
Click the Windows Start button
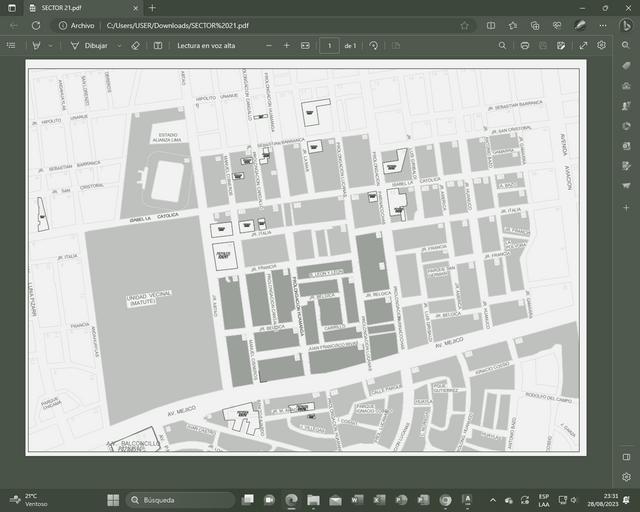tap(113, 500)
